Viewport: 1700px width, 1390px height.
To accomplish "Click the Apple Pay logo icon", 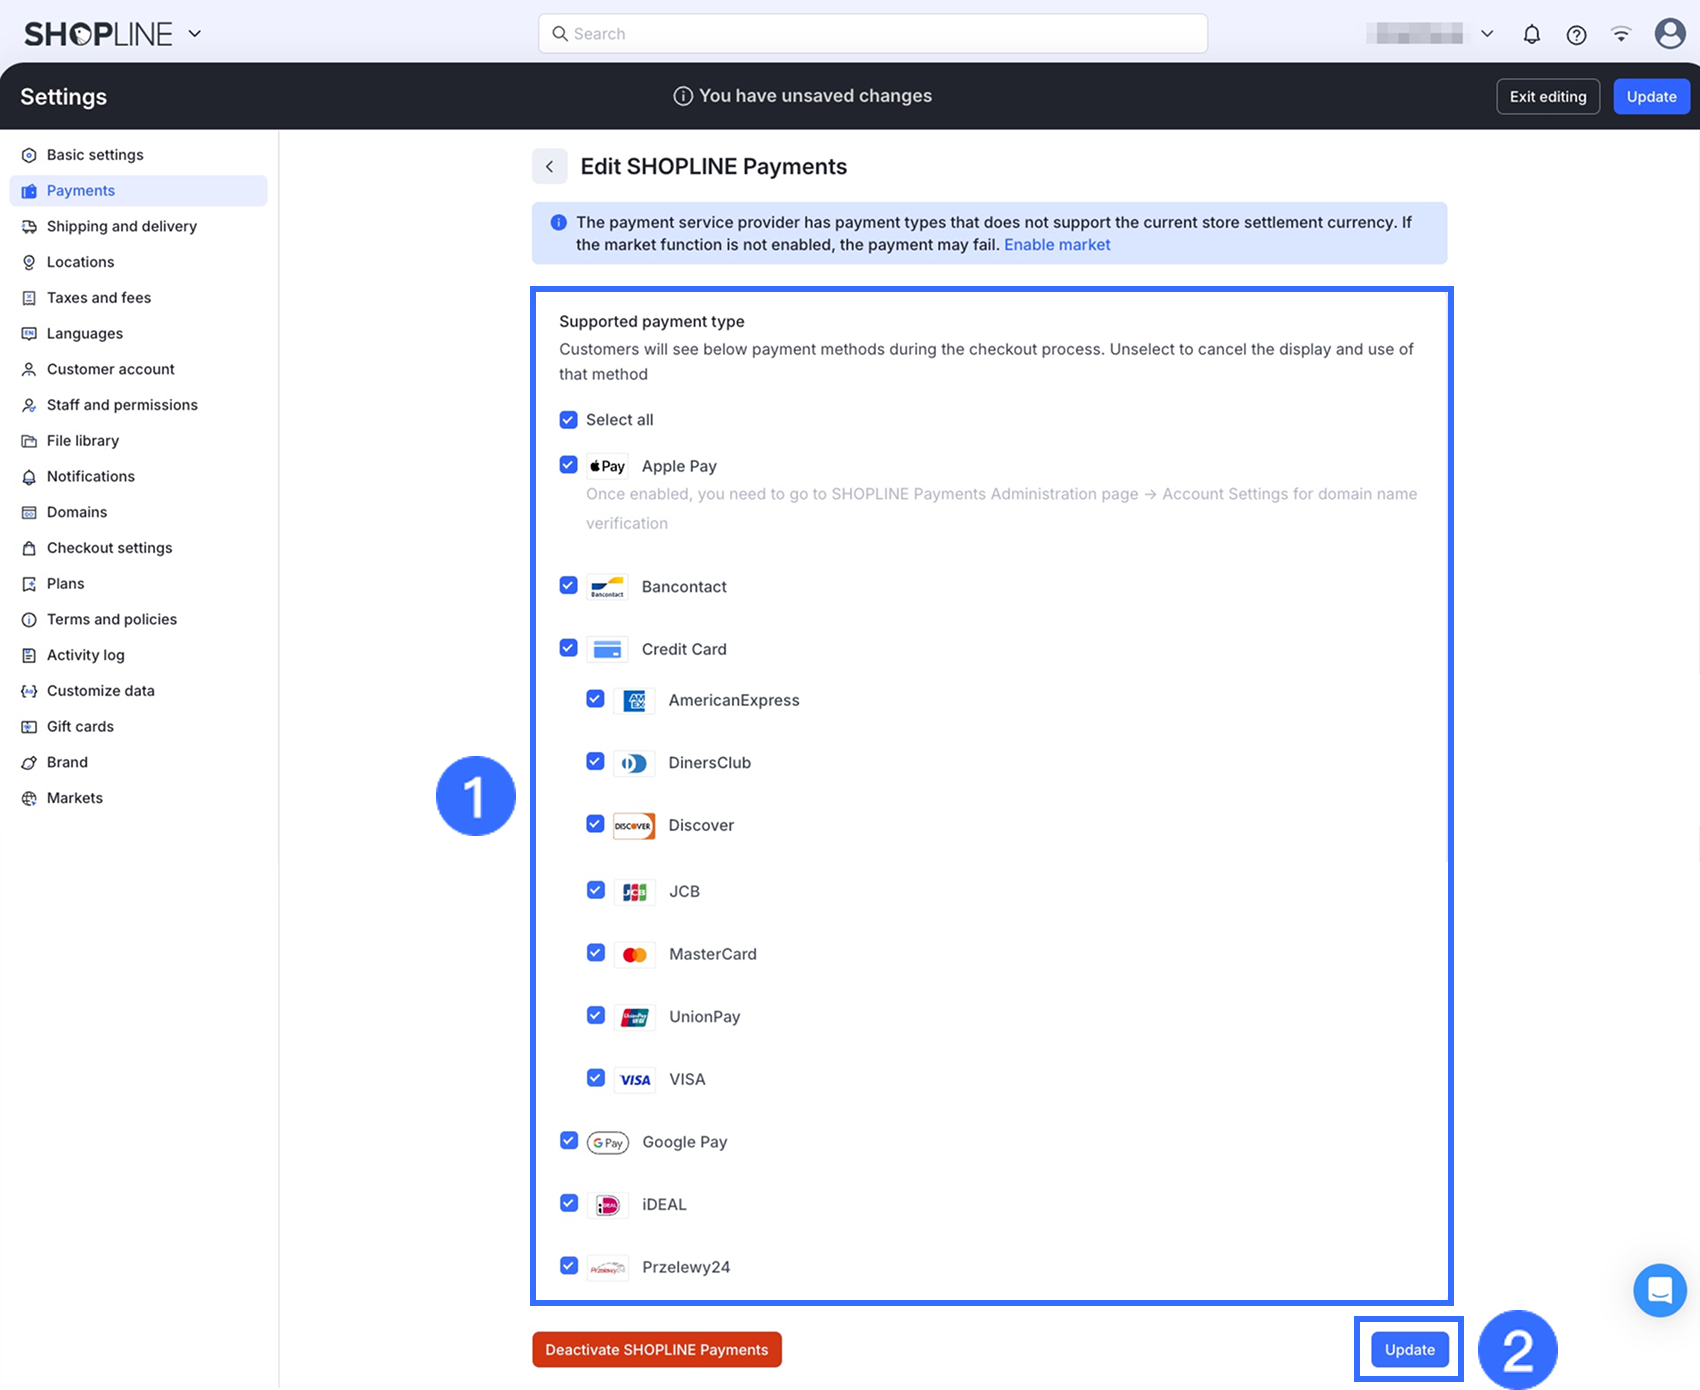I will [x=607, y=466].
